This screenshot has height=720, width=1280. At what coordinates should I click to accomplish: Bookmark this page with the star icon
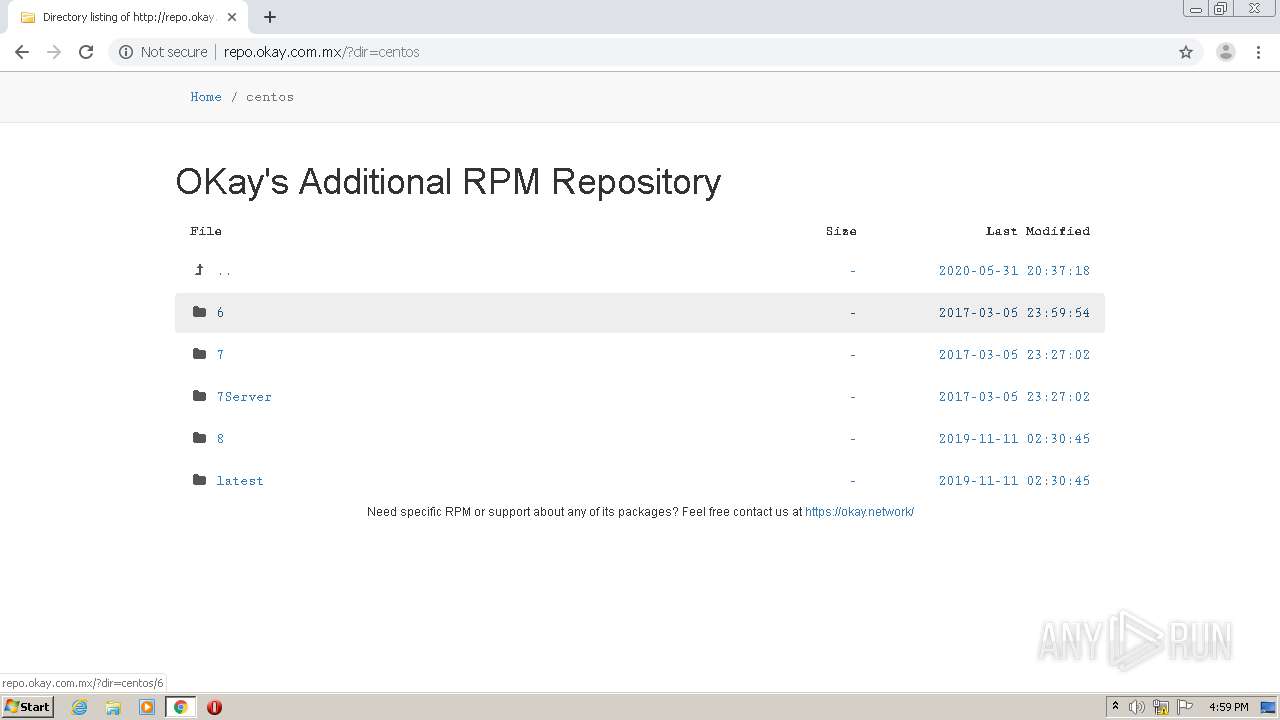click(x=1186, y=52)
